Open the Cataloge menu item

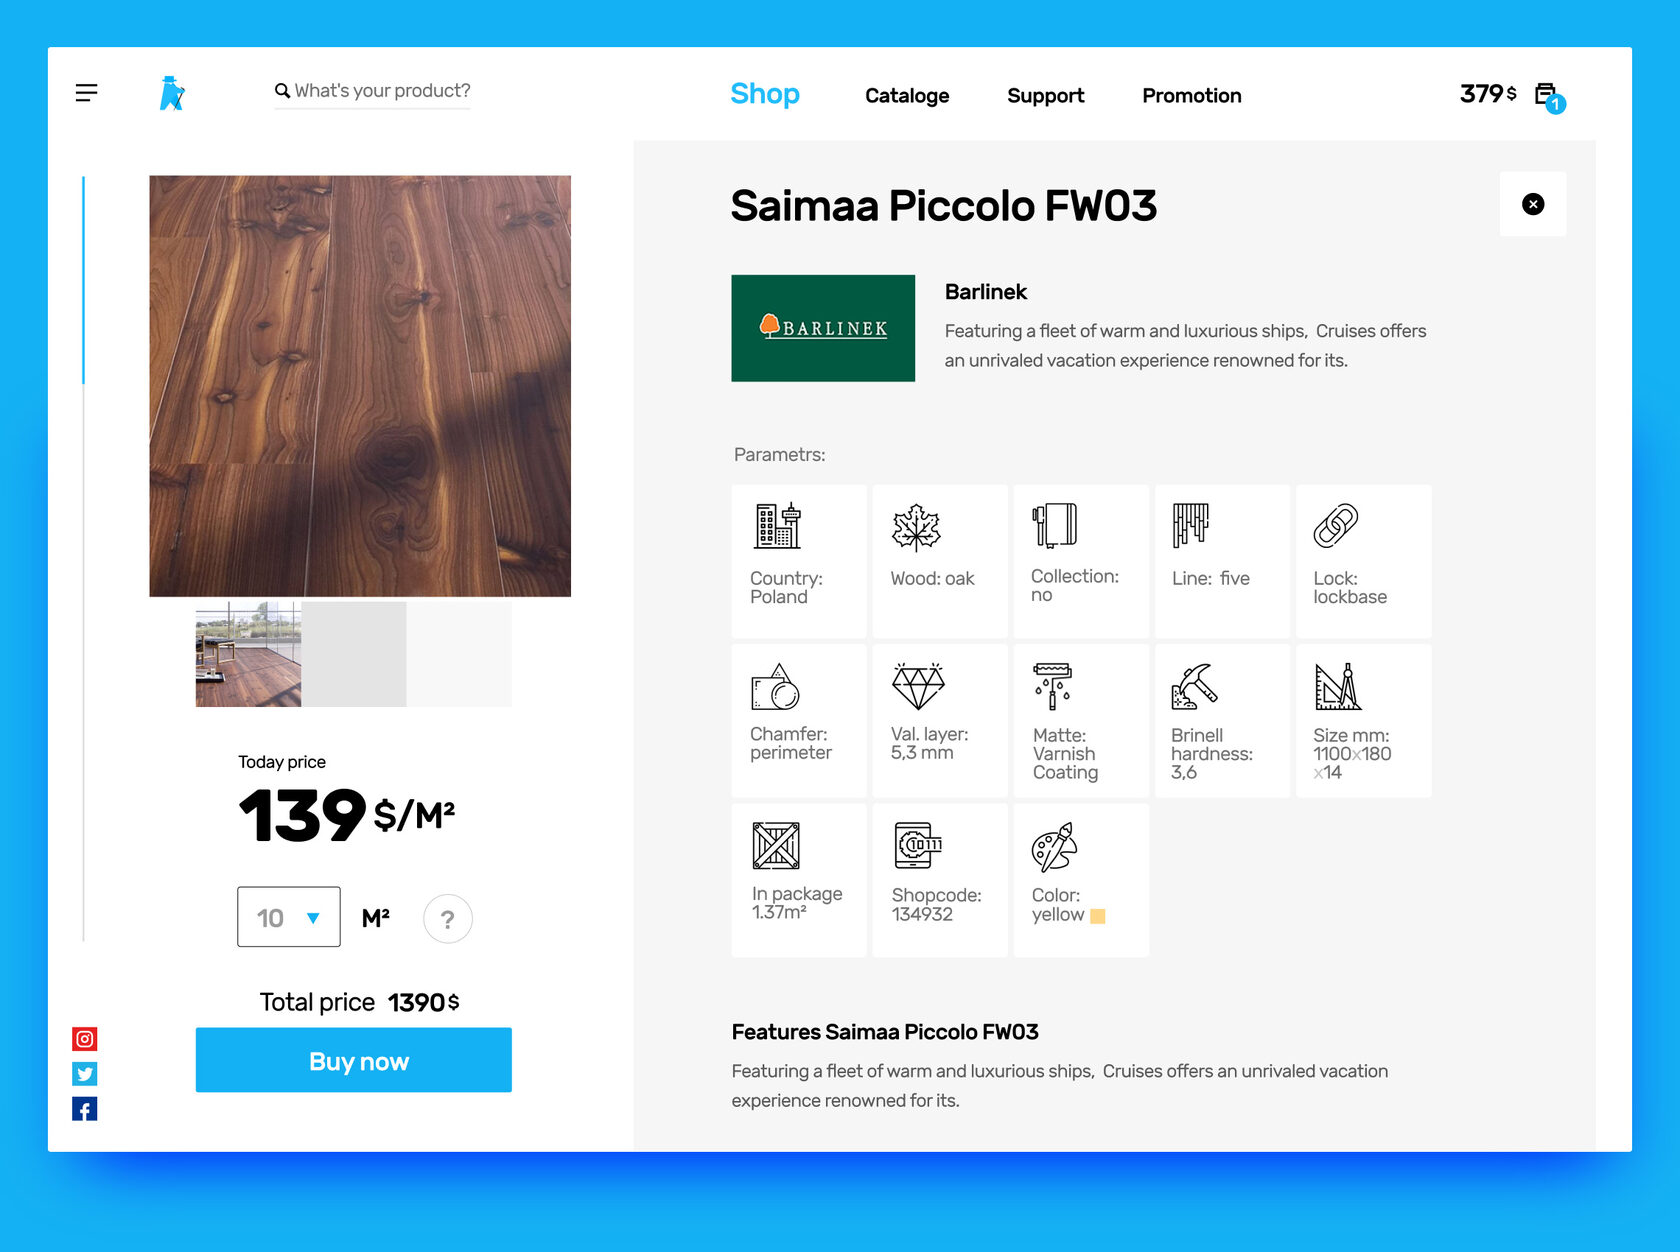(x=907, y=96)
